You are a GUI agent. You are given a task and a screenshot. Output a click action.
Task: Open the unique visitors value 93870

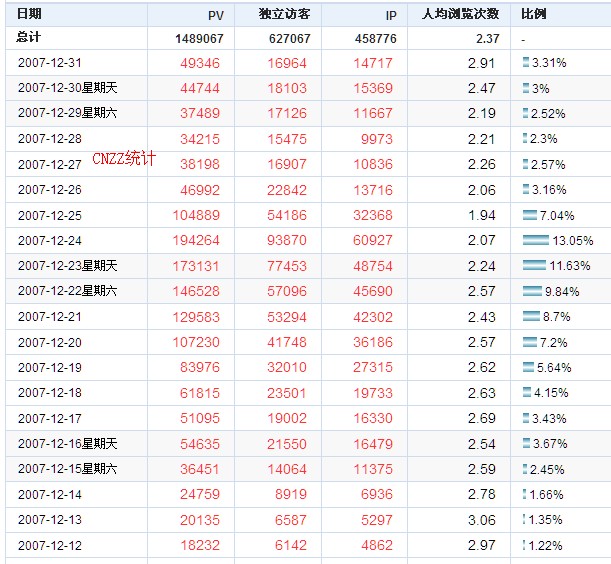(x=287, y=240)
